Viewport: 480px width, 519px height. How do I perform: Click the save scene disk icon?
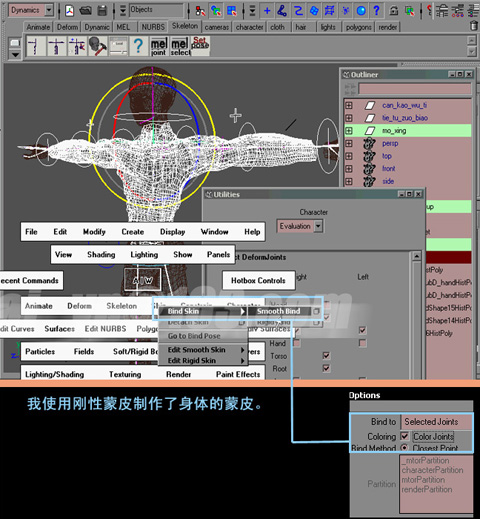[102, 11]
